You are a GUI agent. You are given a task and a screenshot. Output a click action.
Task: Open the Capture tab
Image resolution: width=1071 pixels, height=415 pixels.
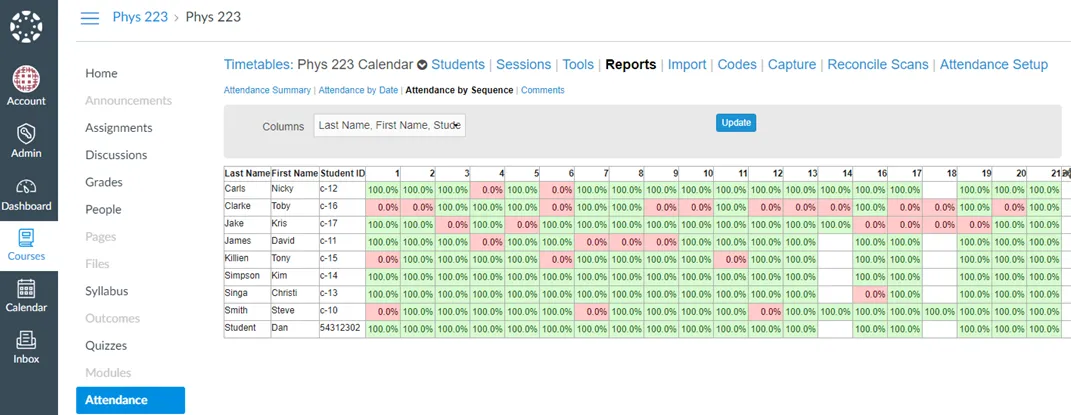(x=792, y=64)
